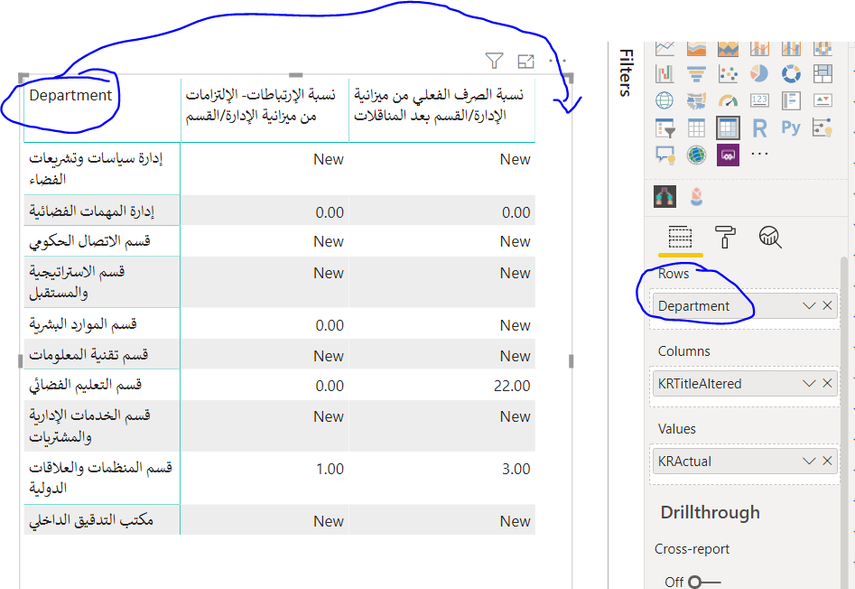Switch to the Fields well tab
The height and width of the screenshot is (589, 855).
680,237
